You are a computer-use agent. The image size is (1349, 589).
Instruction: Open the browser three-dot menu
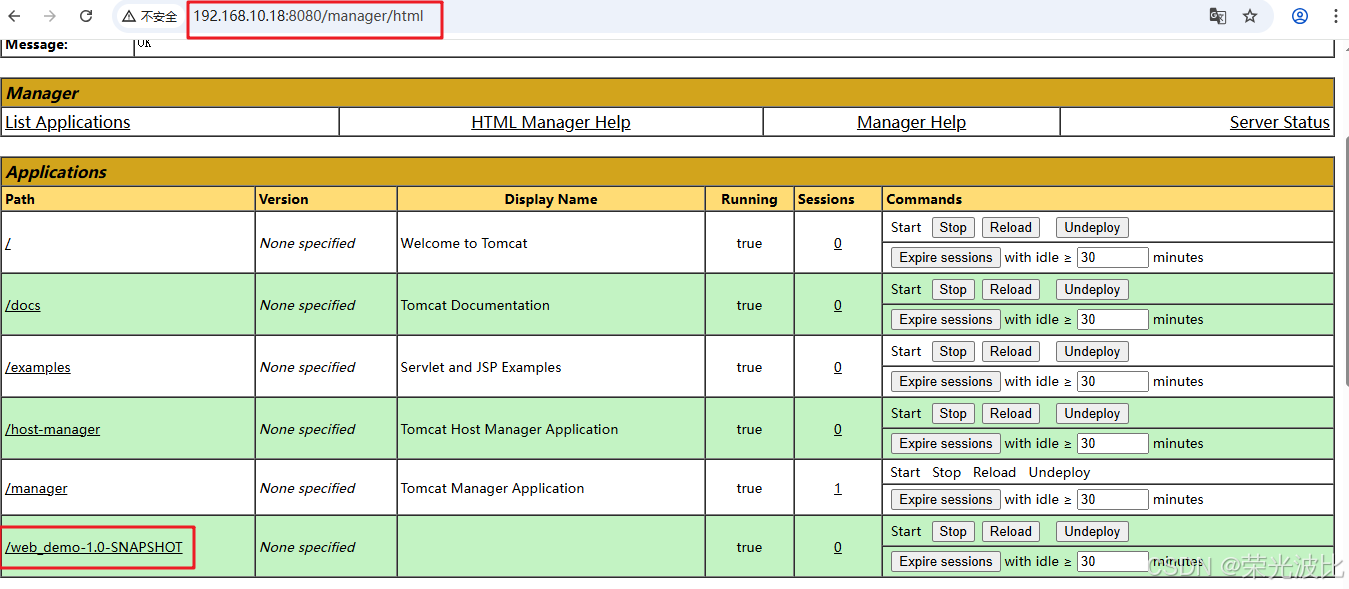pos(1336,16)
